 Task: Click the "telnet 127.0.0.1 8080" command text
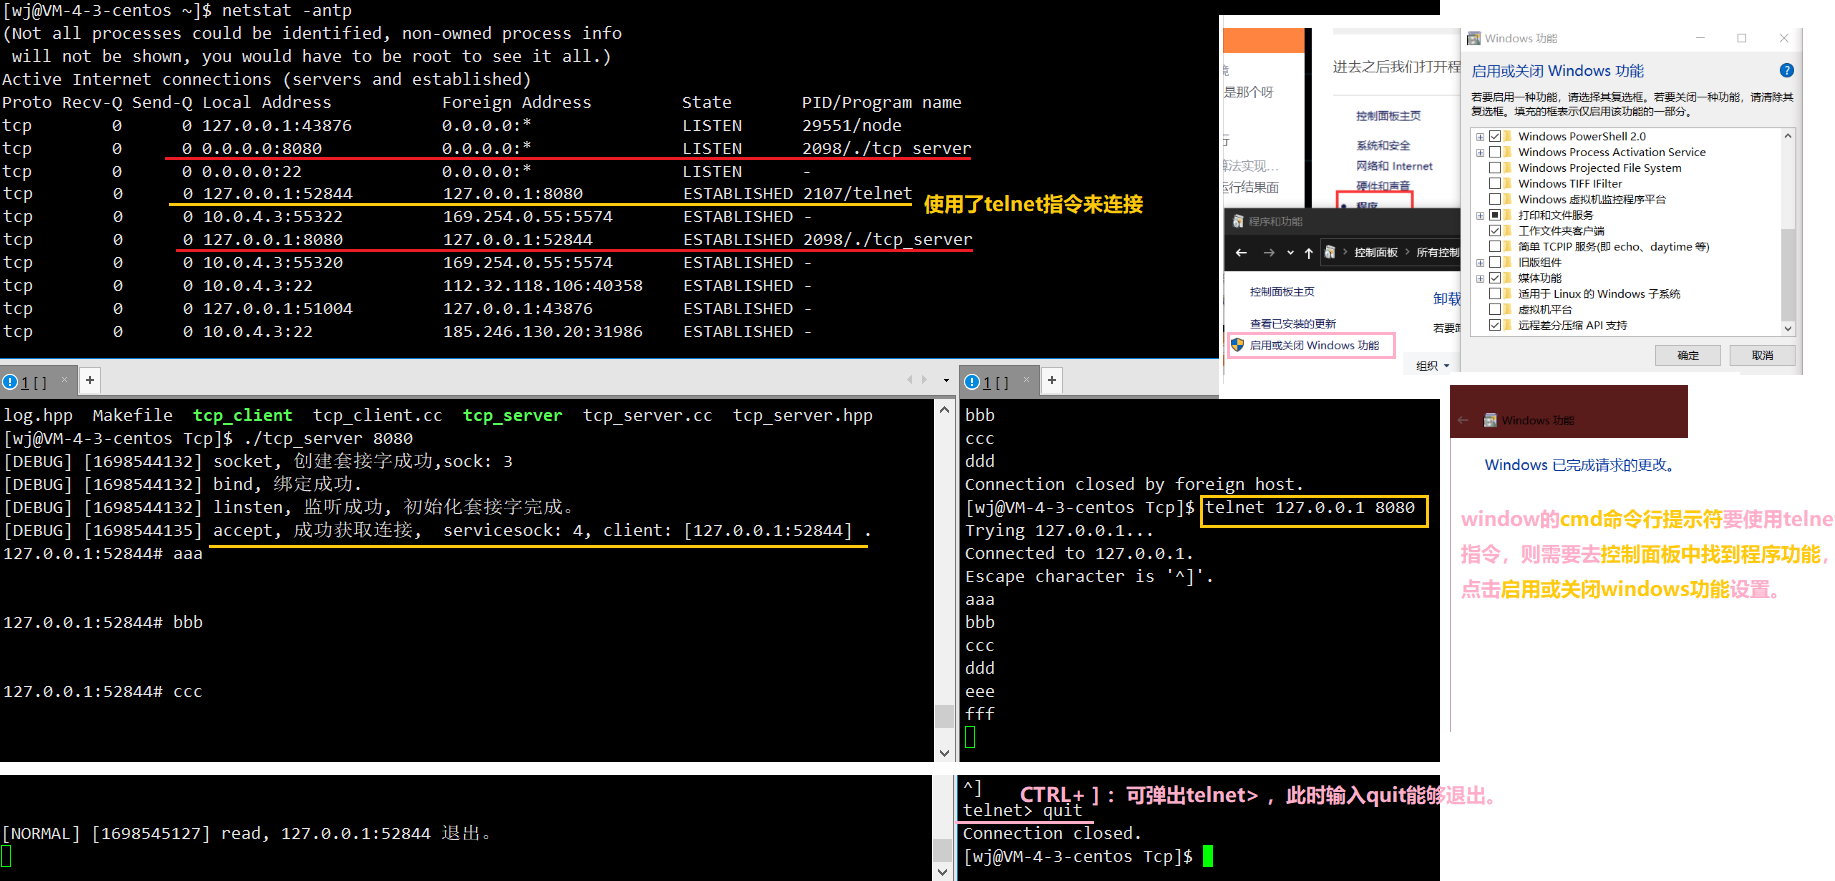pyautogui.click(x=1310, y=508)
